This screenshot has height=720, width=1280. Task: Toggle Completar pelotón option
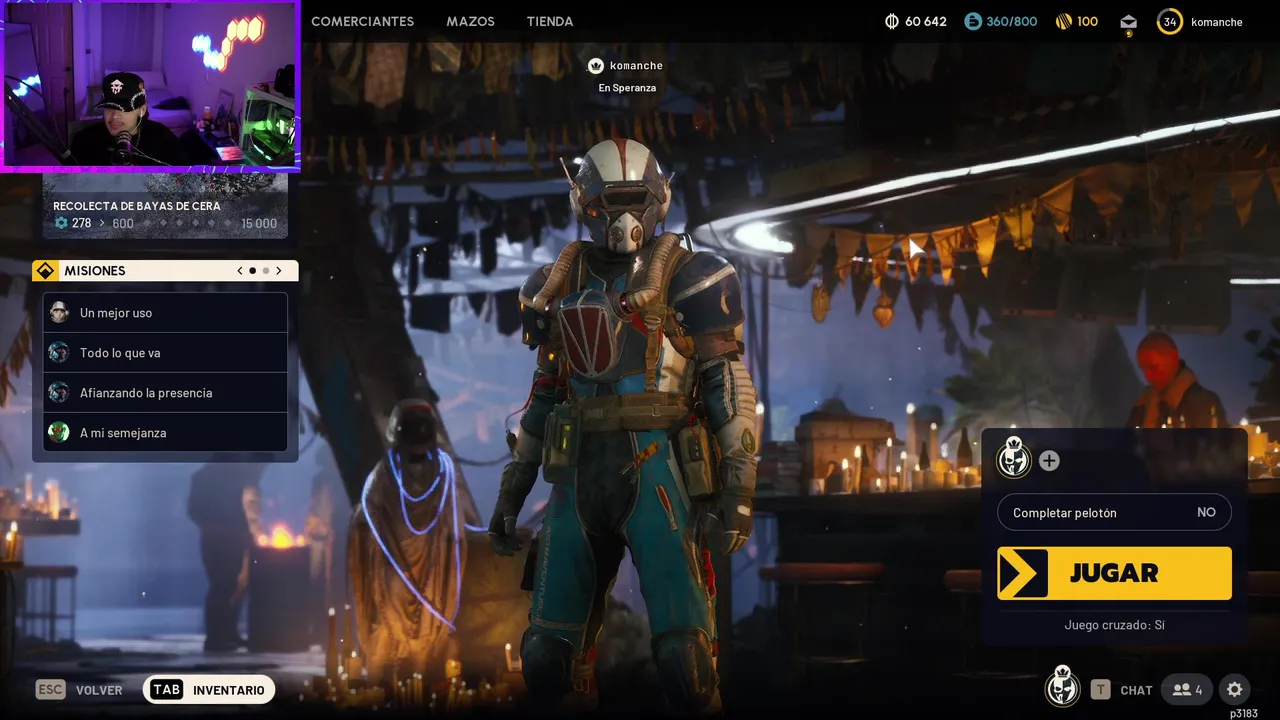pos(1114,512)
